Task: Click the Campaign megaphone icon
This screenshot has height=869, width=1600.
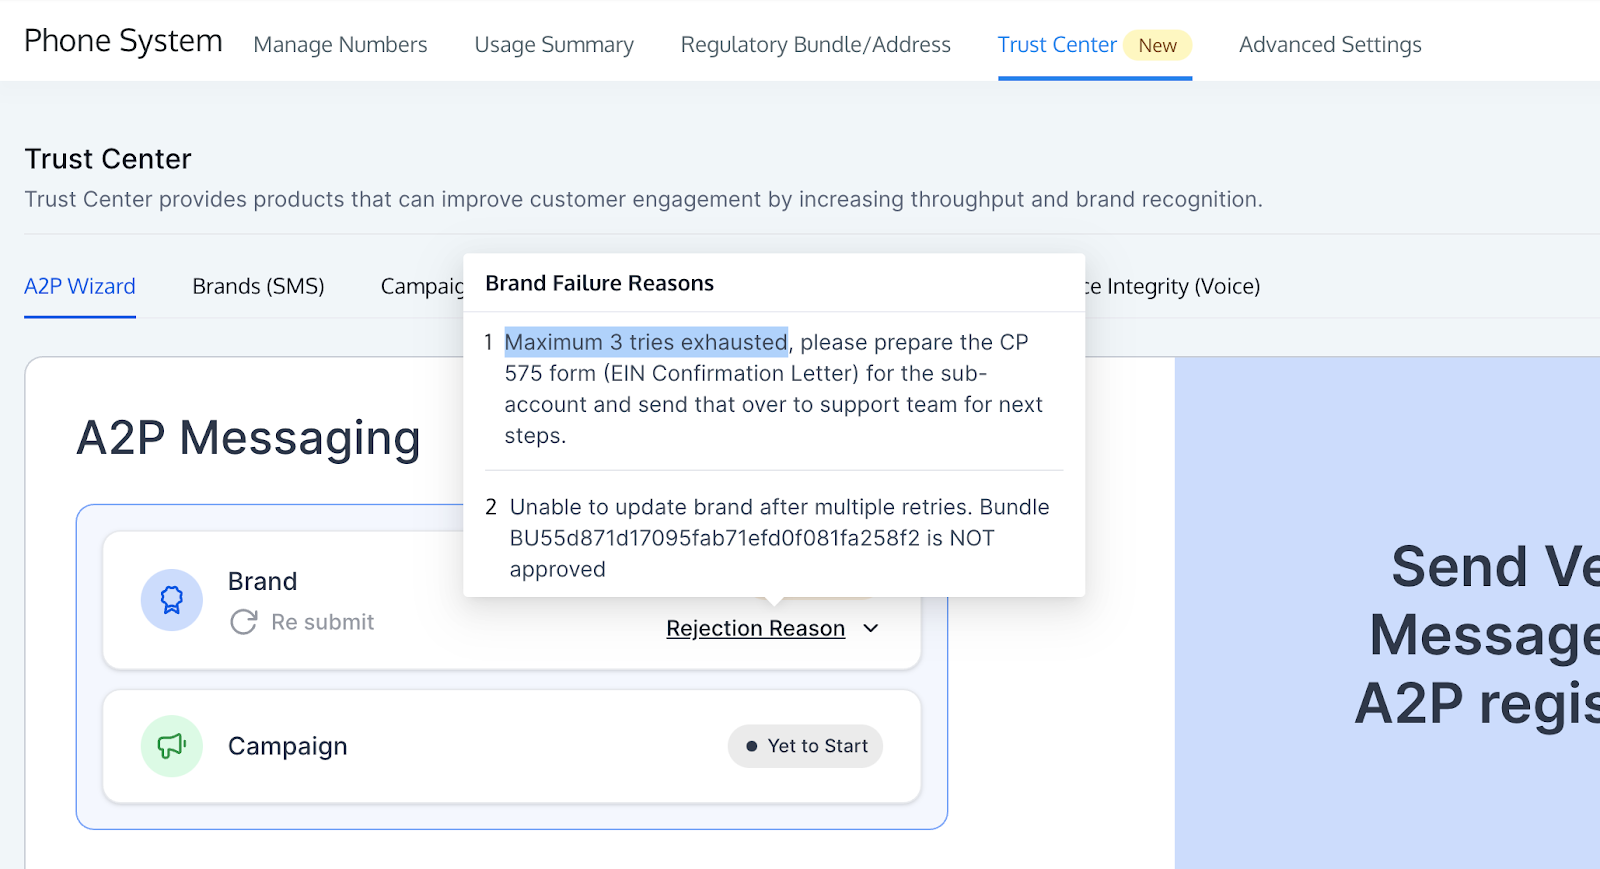Action: coord(172,746)
